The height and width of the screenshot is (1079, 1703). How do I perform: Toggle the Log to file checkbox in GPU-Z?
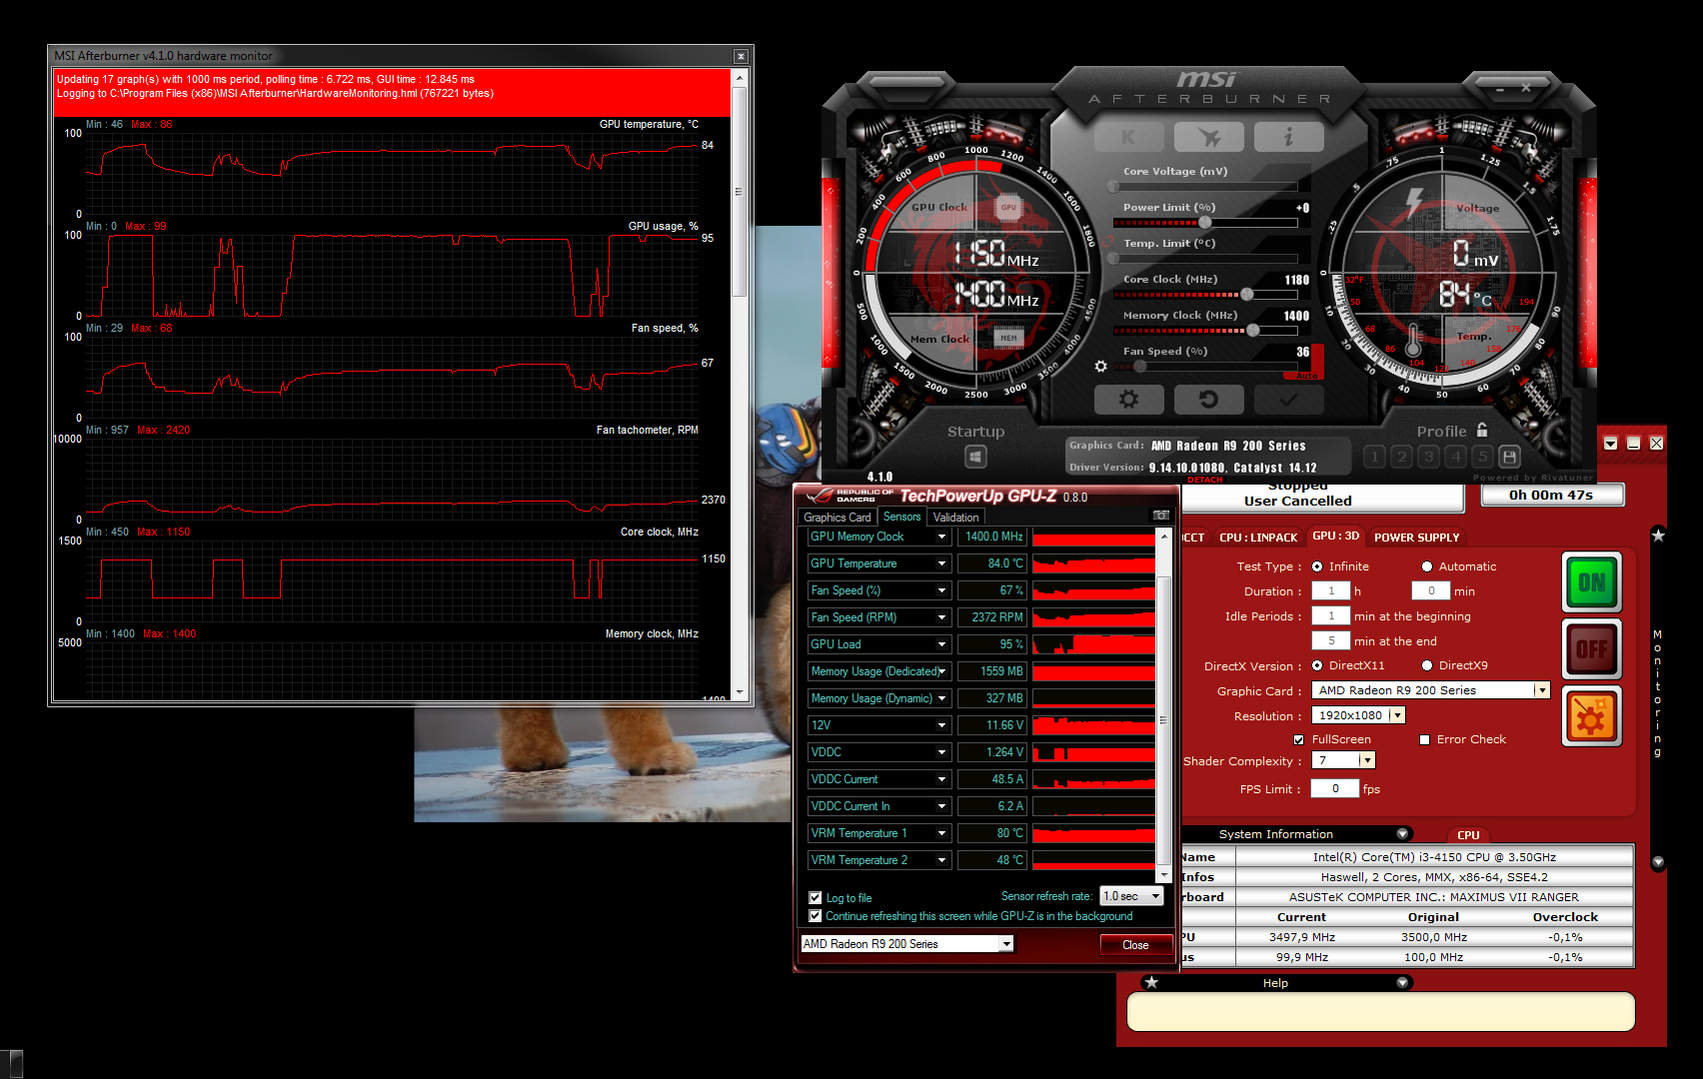[815, 898]
